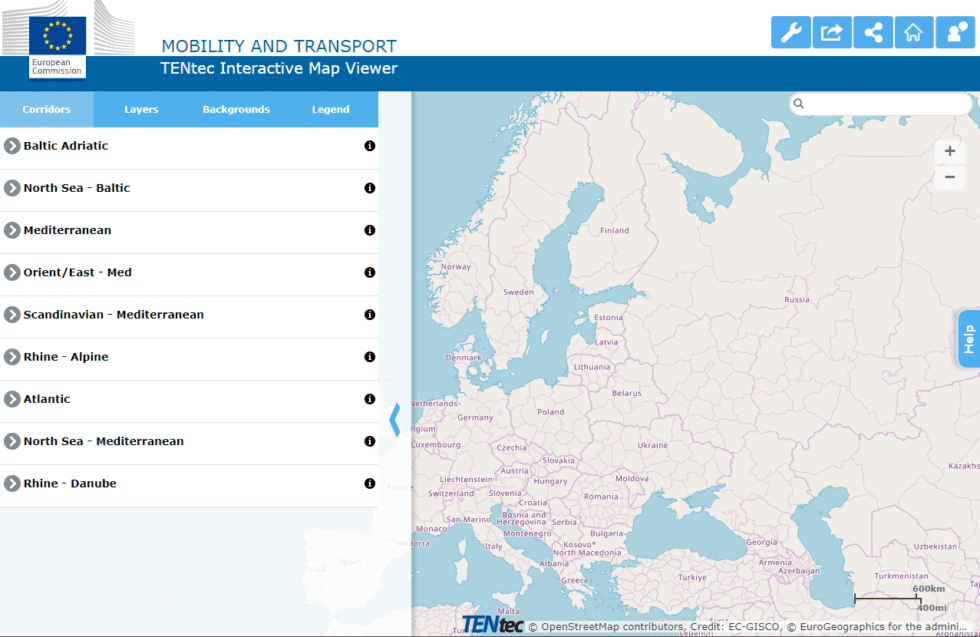This screenshot has height=637, width=980.
Task: Open the Help panel
Action: 967,340
